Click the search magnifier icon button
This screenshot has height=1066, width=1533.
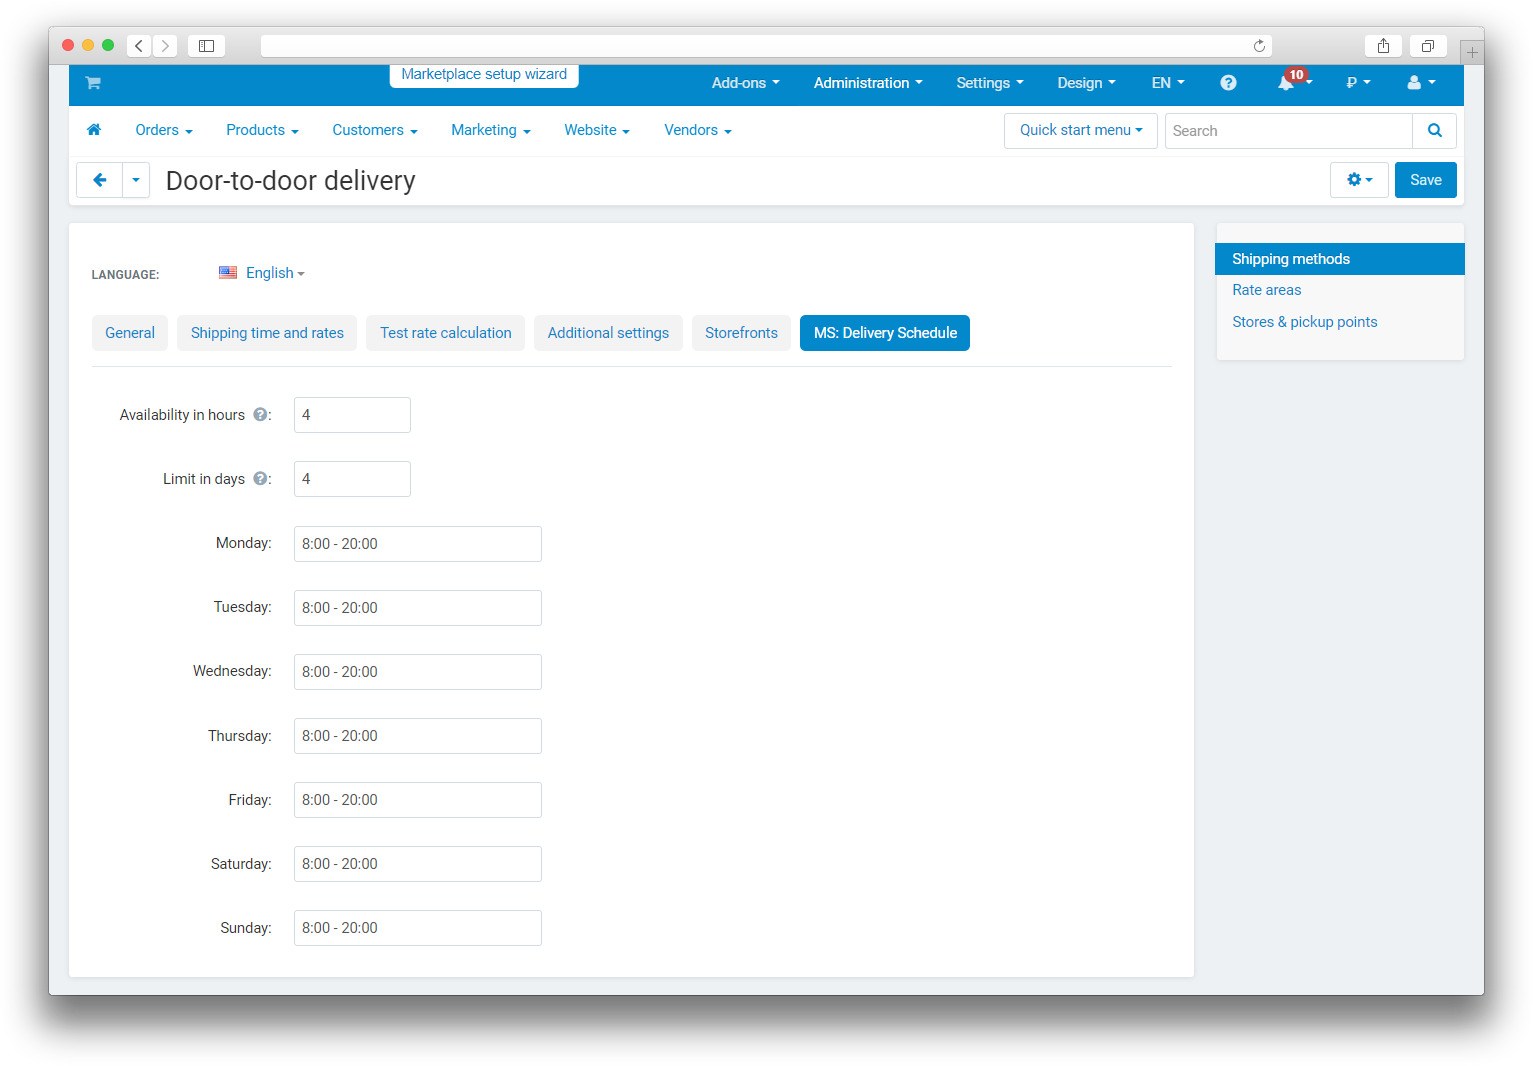click(x=1434, y=131)
